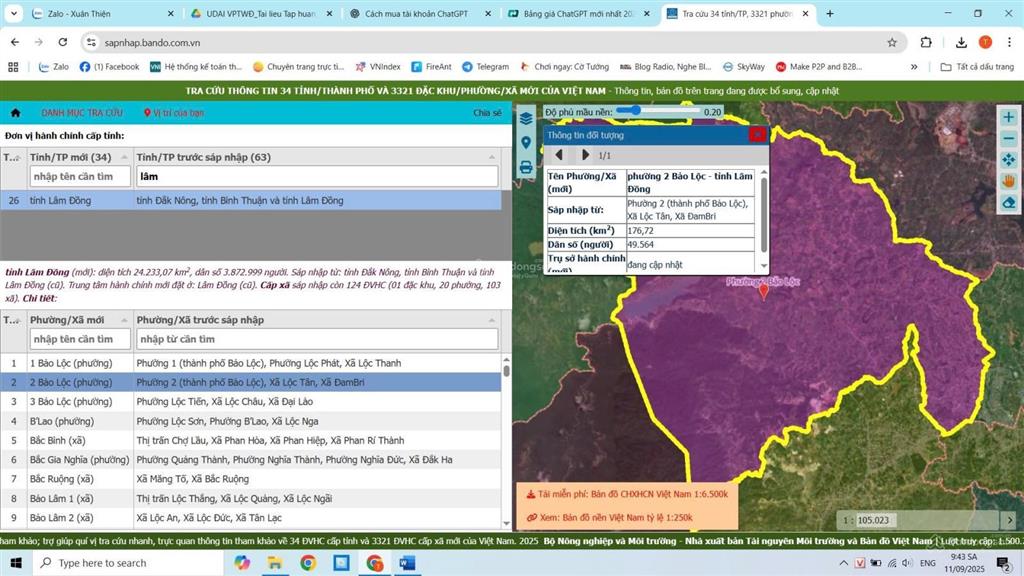Switch to the Zalo - Xuân Thiện tab
Viewport: 1024px width, 576px height.
[x=104, y=13]
